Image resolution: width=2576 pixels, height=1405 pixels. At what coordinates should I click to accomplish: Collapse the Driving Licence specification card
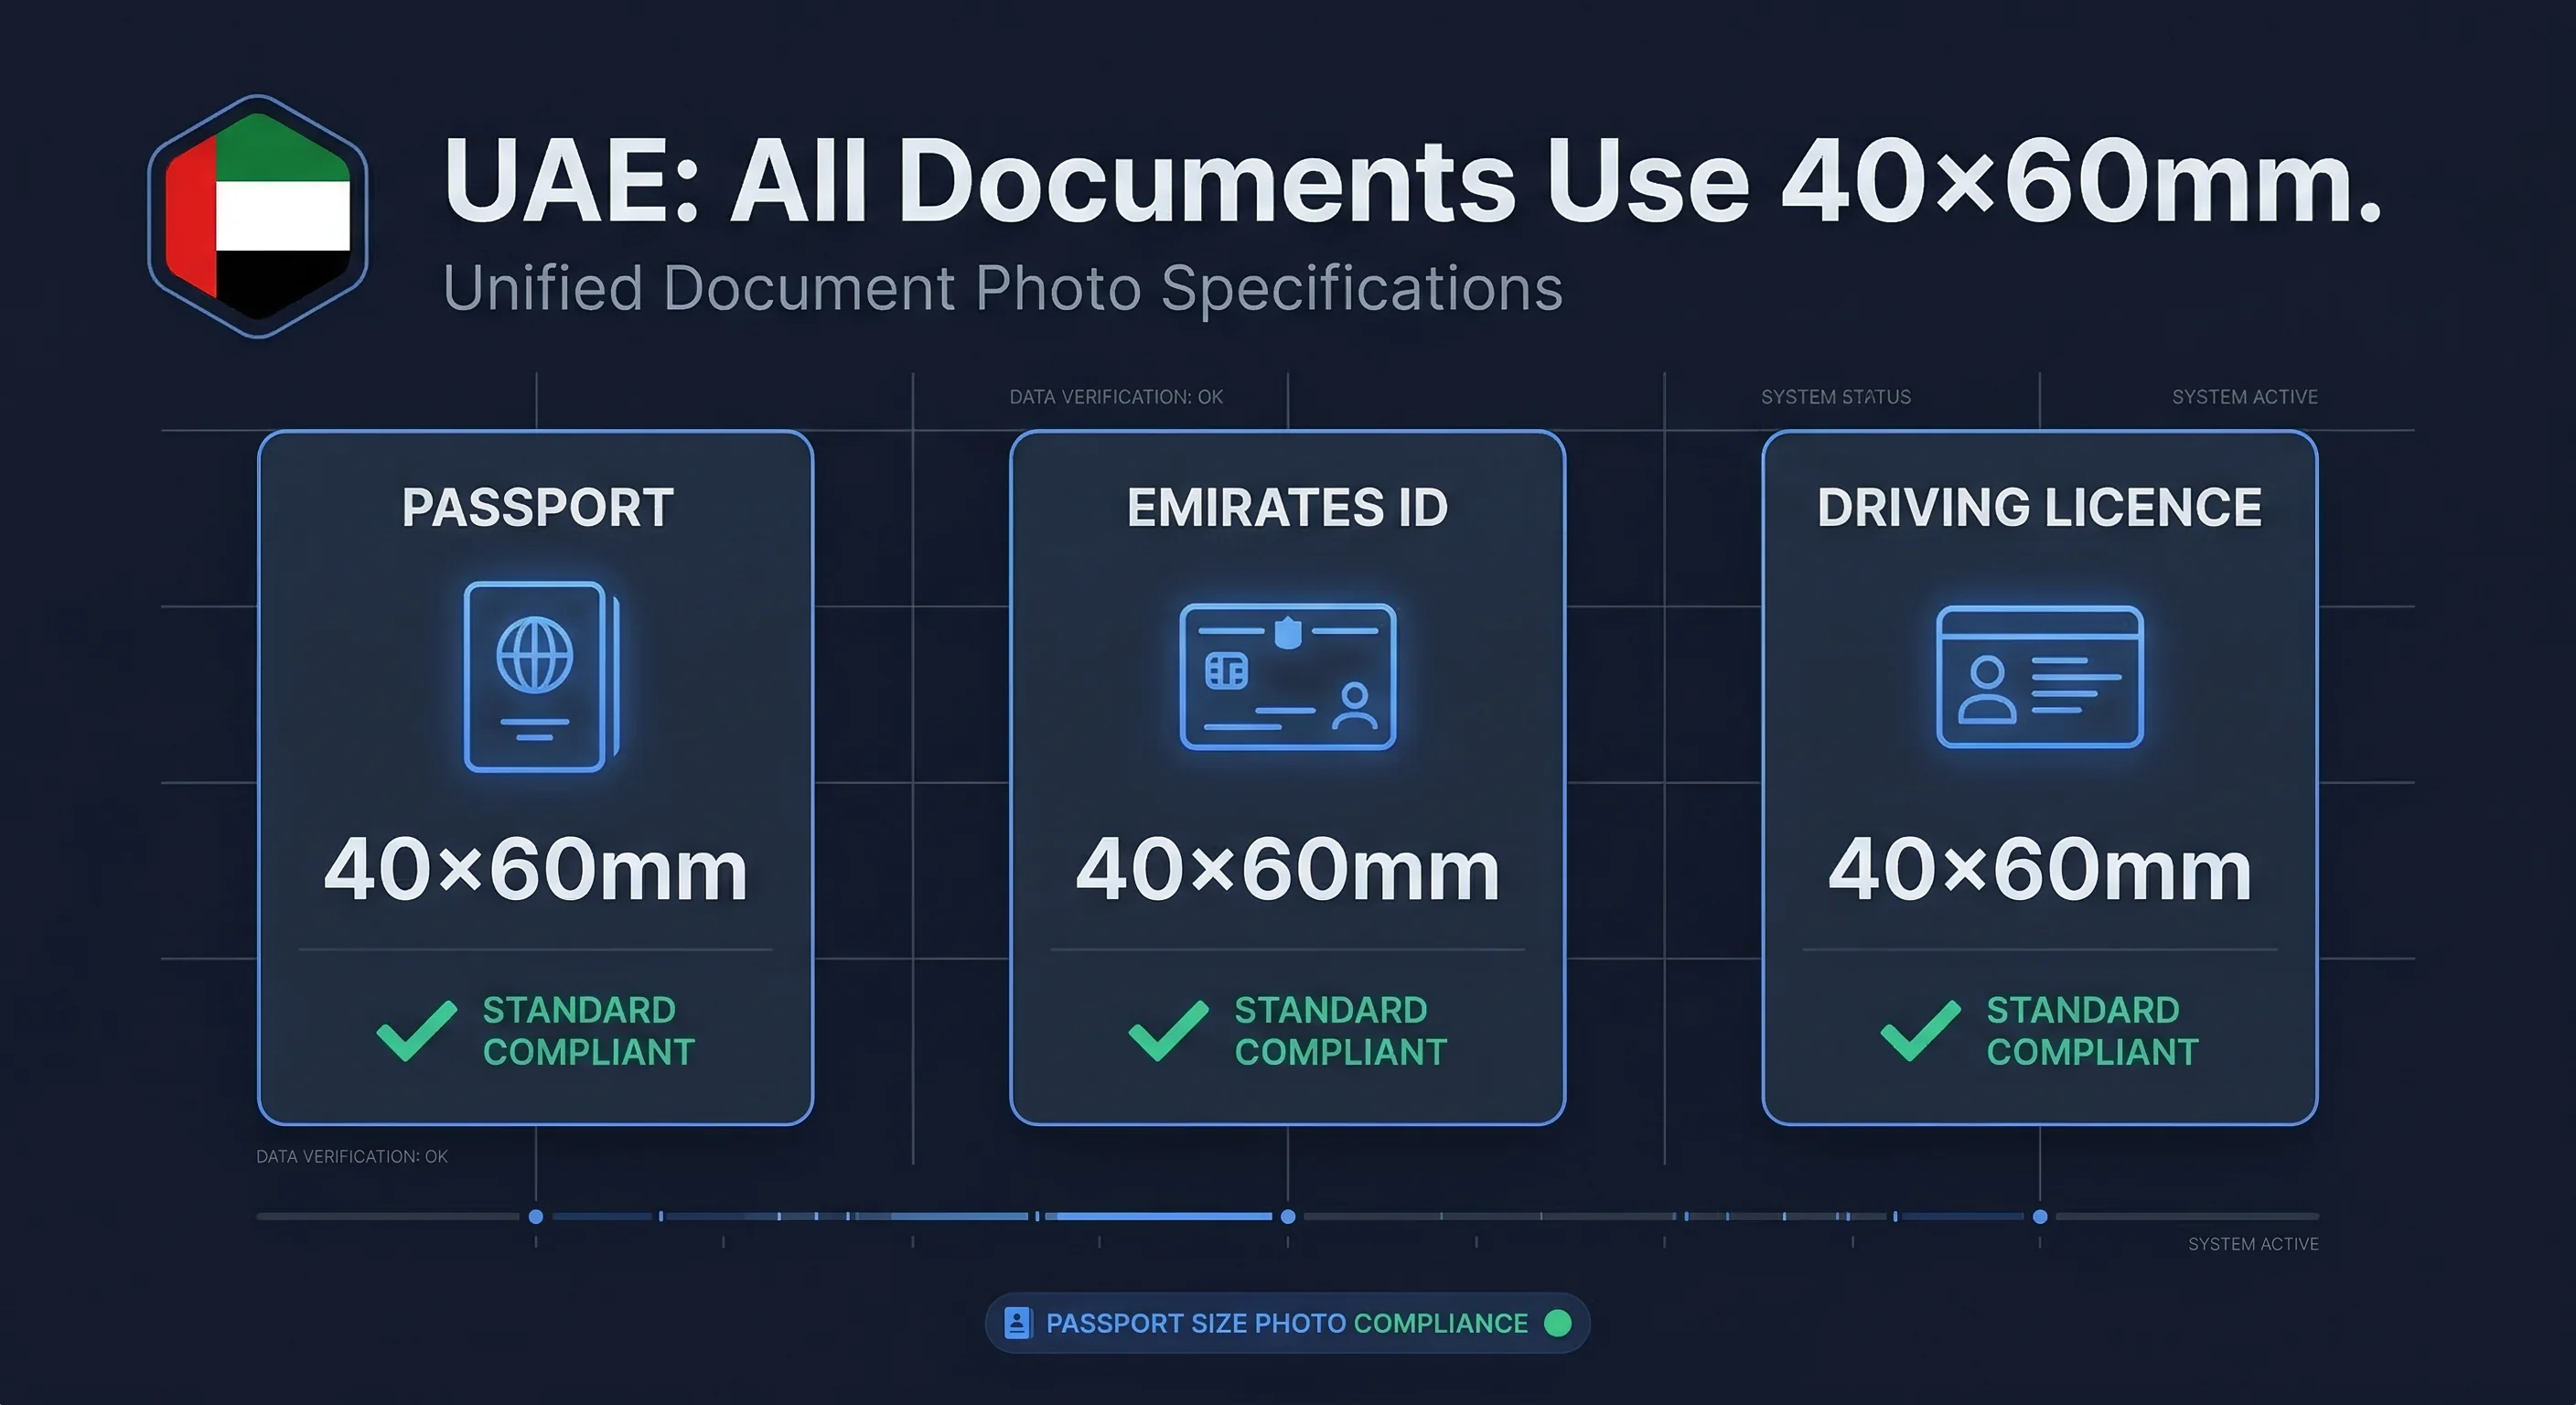click(2040, 790)
